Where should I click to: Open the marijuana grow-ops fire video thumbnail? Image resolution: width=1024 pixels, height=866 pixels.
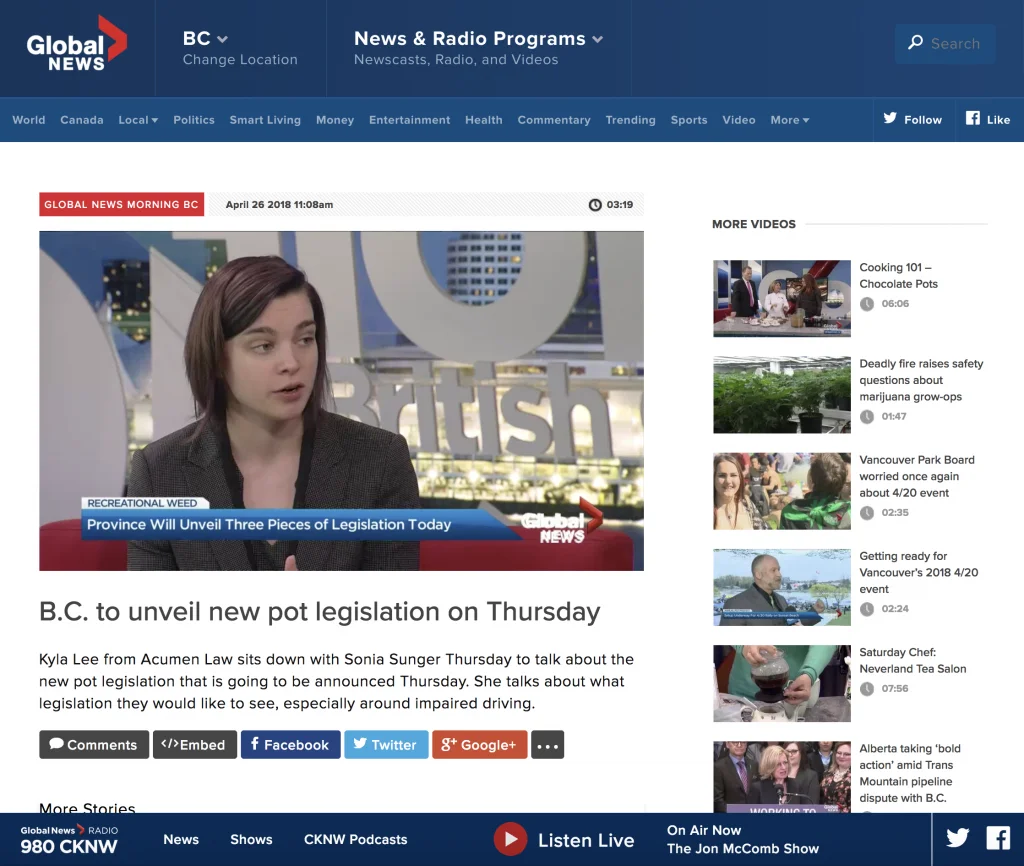782,394
